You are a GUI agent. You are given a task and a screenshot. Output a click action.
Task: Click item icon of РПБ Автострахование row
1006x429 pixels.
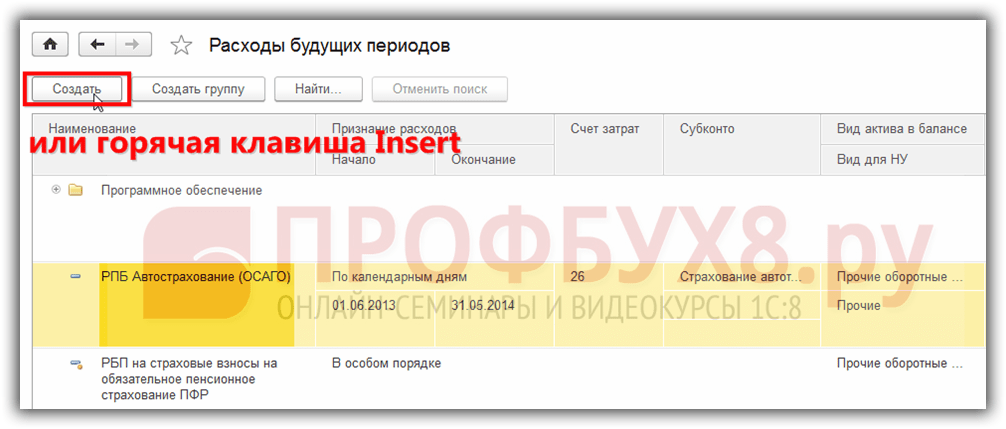pos(75,276)
